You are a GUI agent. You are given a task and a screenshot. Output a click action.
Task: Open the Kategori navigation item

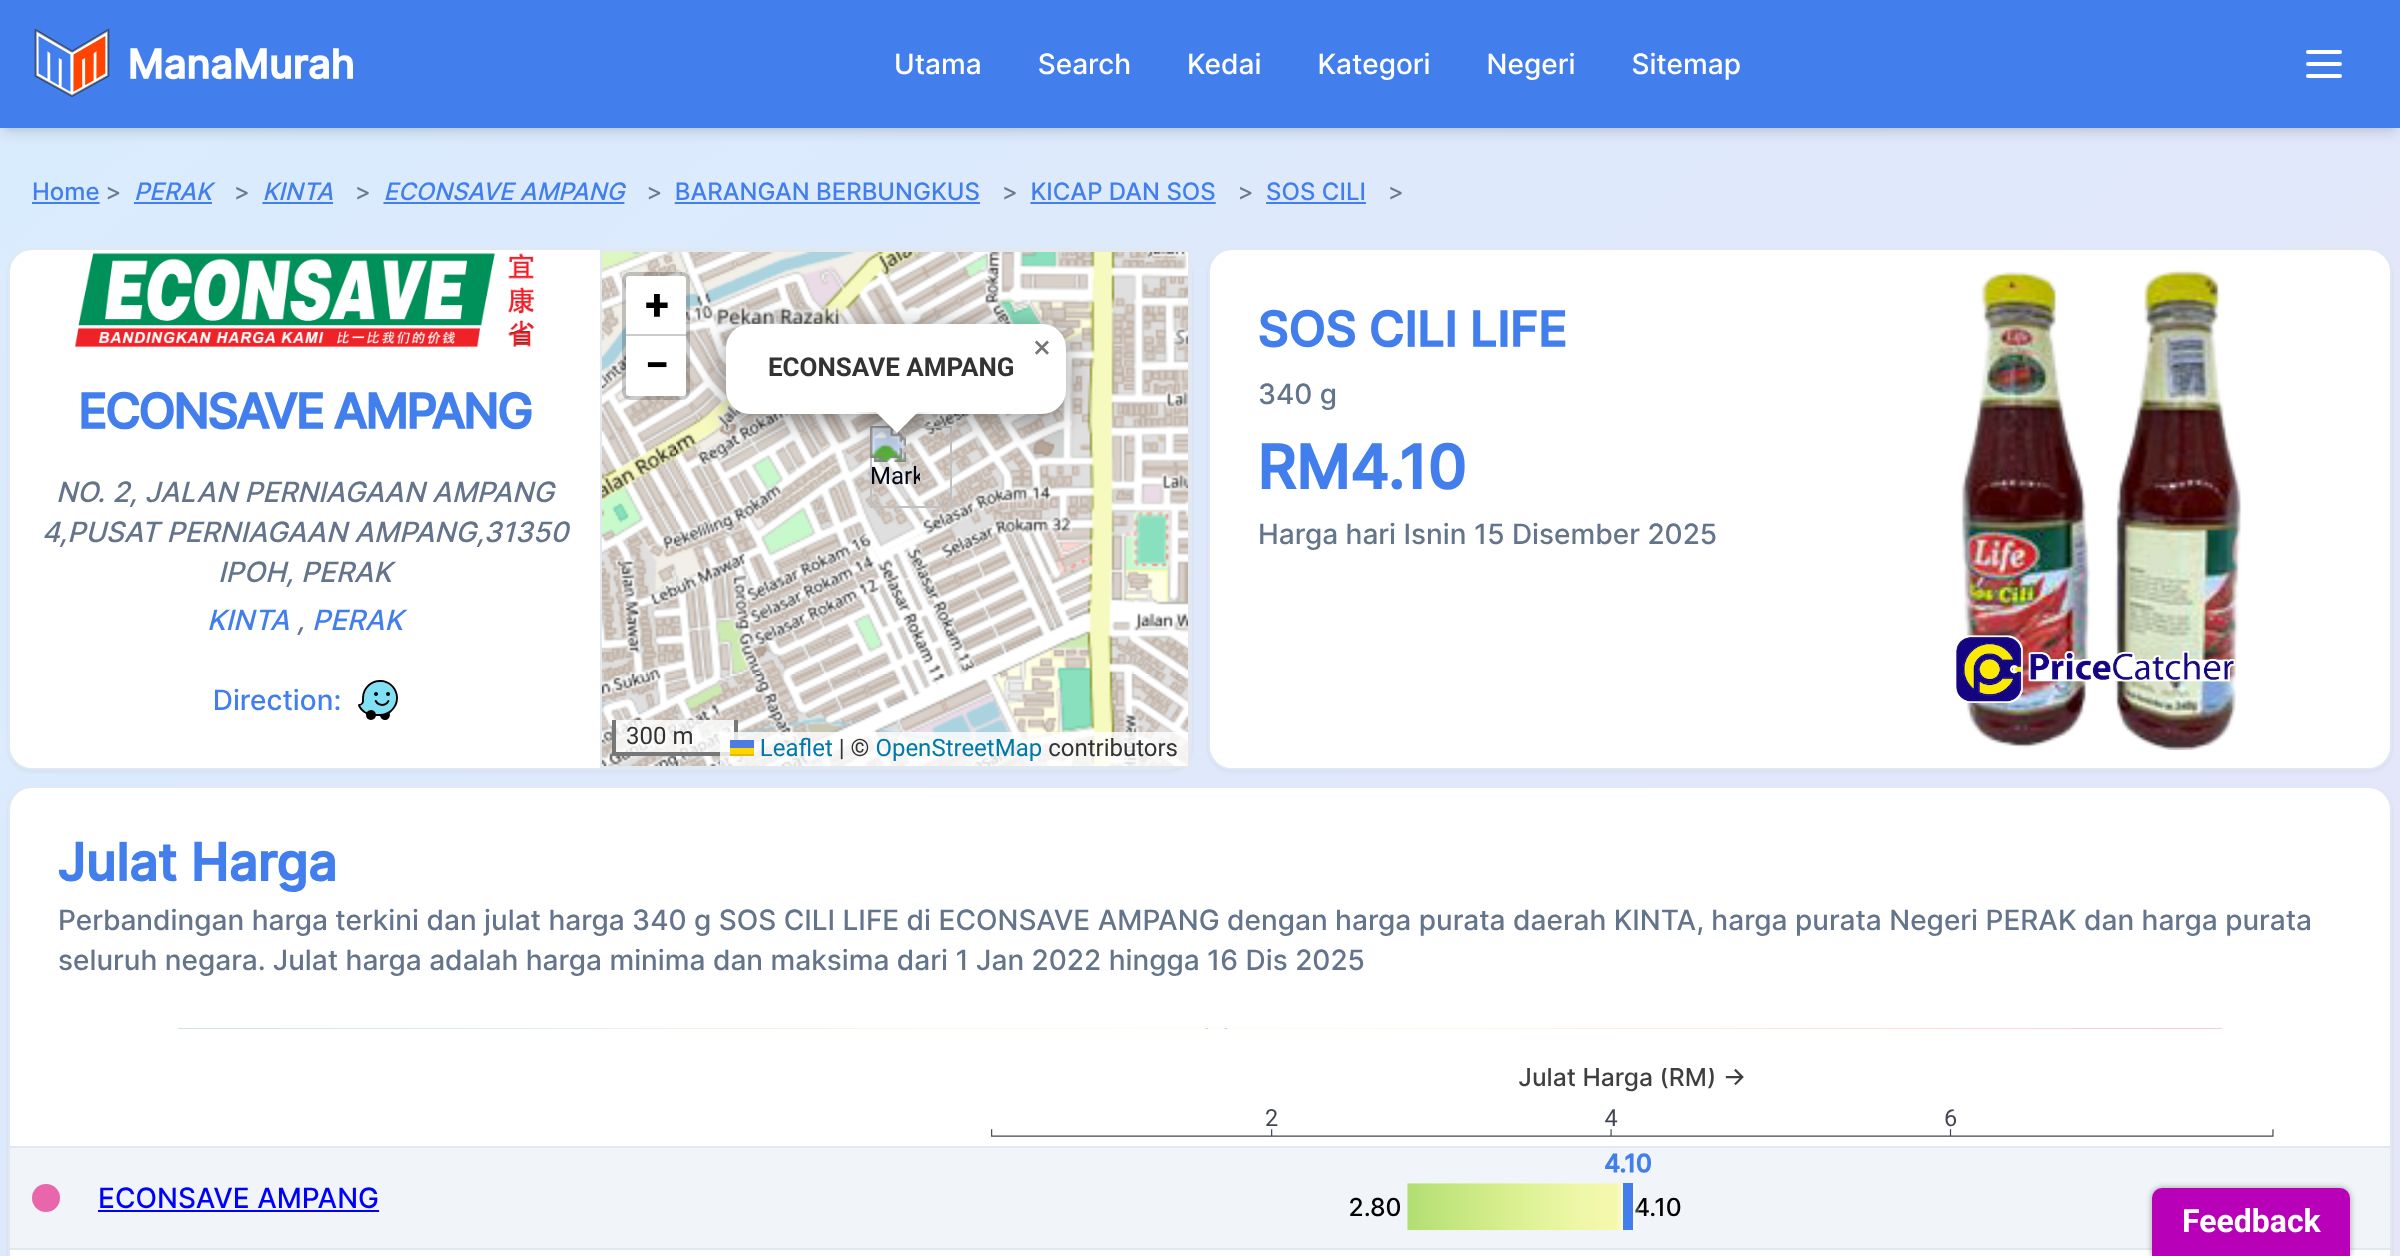[1373, 64]
